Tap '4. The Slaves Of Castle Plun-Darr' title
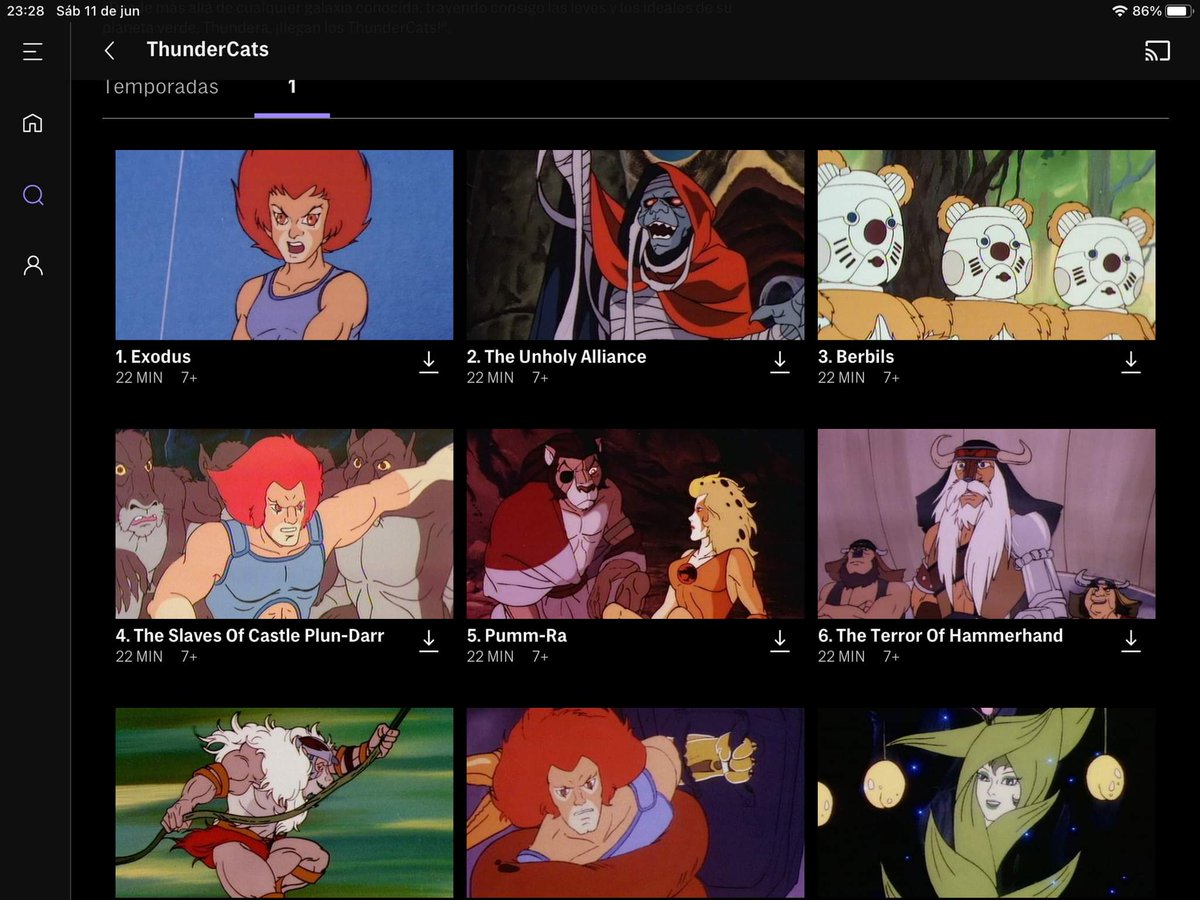Screen dimensions: 1200x900 click(250, 636)
